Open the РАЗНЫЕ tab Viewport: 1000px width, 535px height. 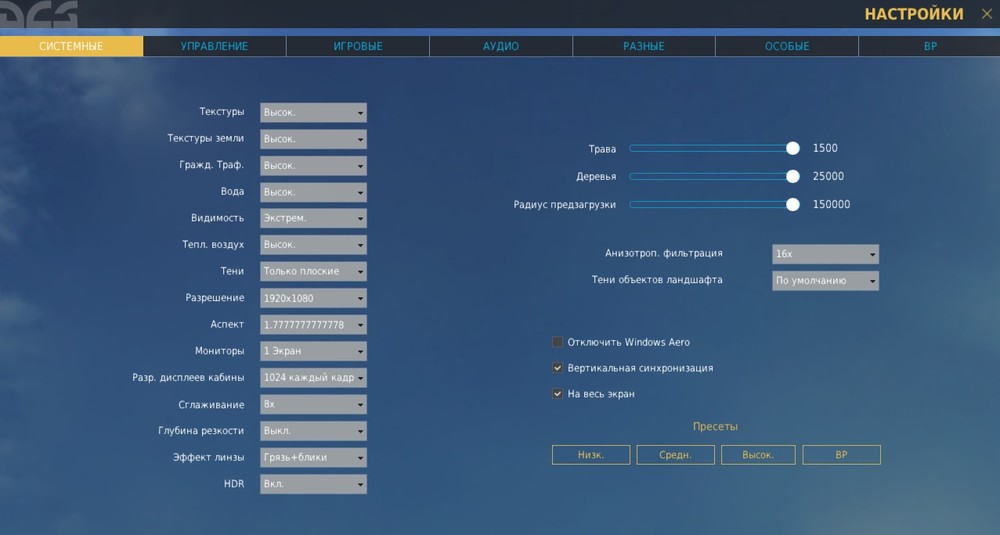pyautogui.click(x=643, y=46)
